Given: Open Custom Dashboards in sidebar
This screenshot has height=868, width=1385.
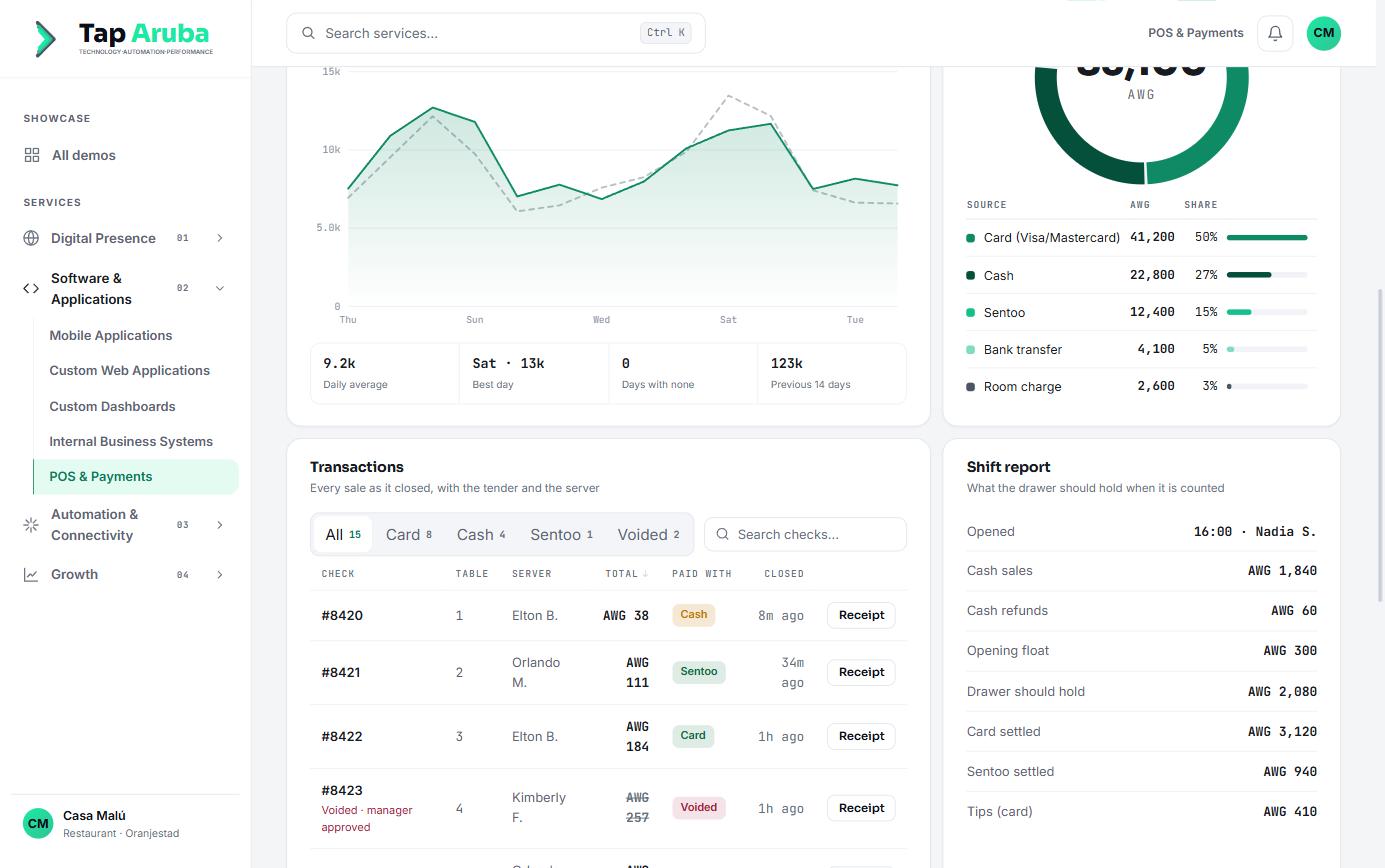Looking at the screenshot, I should coord(112,406).
